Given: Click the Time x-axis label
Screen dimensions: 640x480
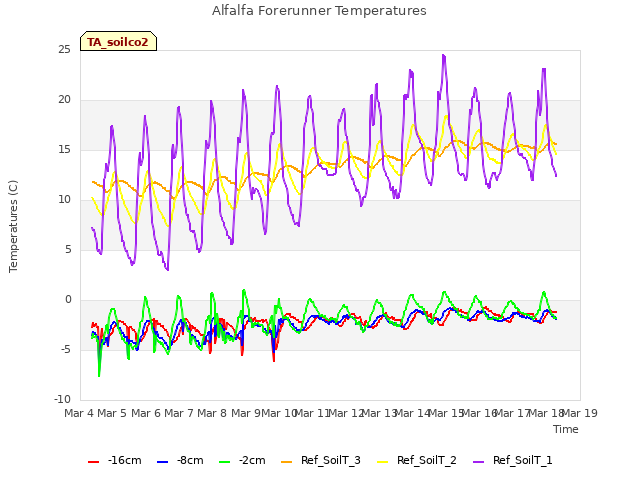Looking at the screenshot, I should [566, 429].
